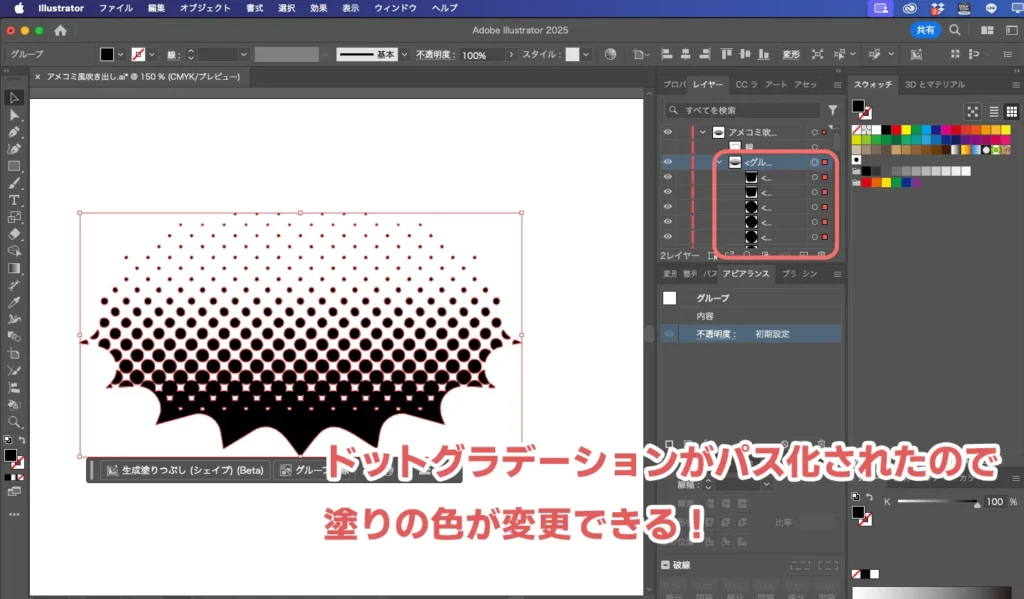Viewport: 1024px width, 599px height.
Task: Select the Type tool
Action: tap(14, 200)
